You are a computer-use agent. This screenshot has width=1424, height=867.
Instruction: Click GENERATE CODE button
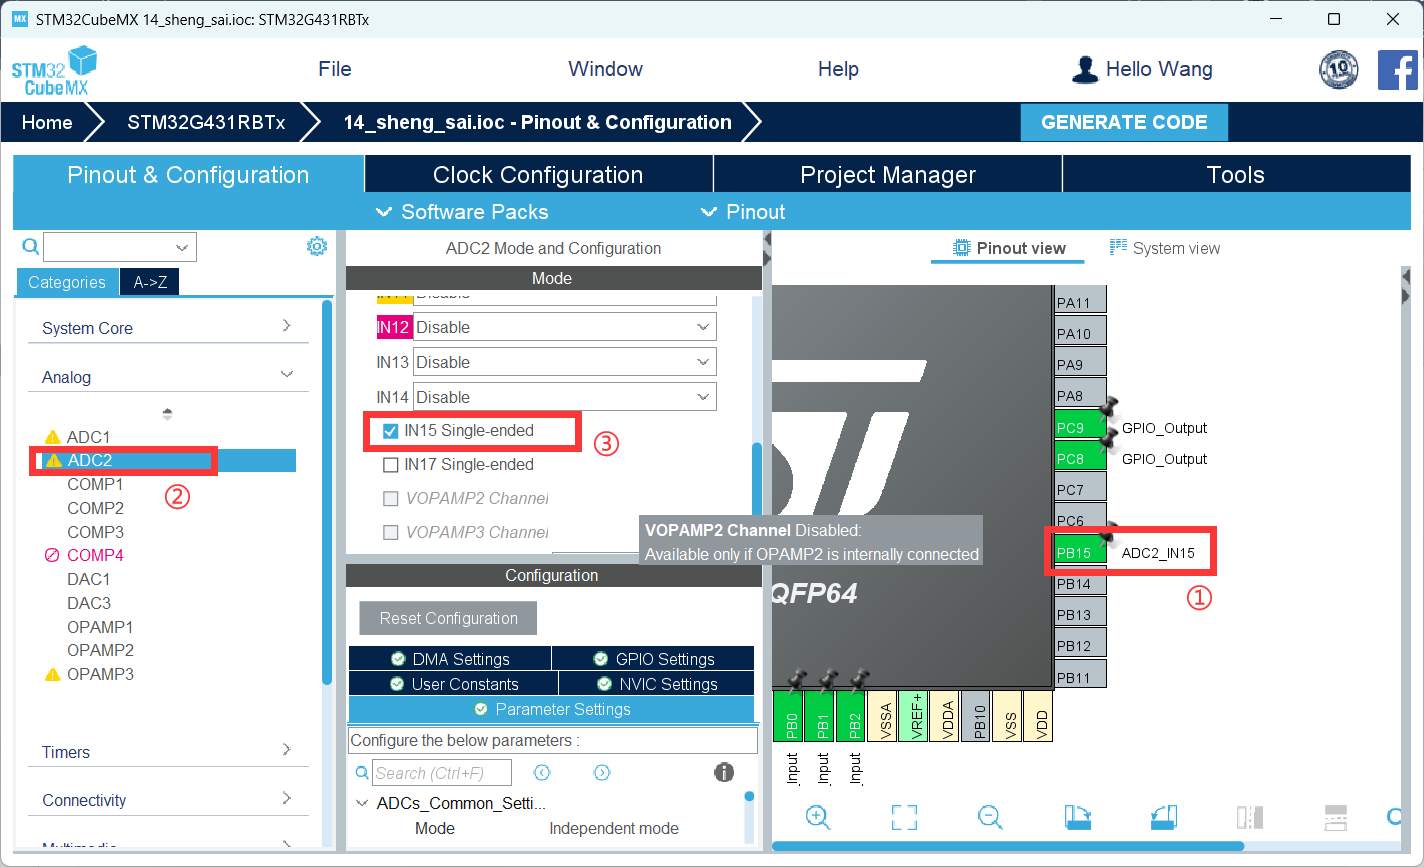[1124, 122]
